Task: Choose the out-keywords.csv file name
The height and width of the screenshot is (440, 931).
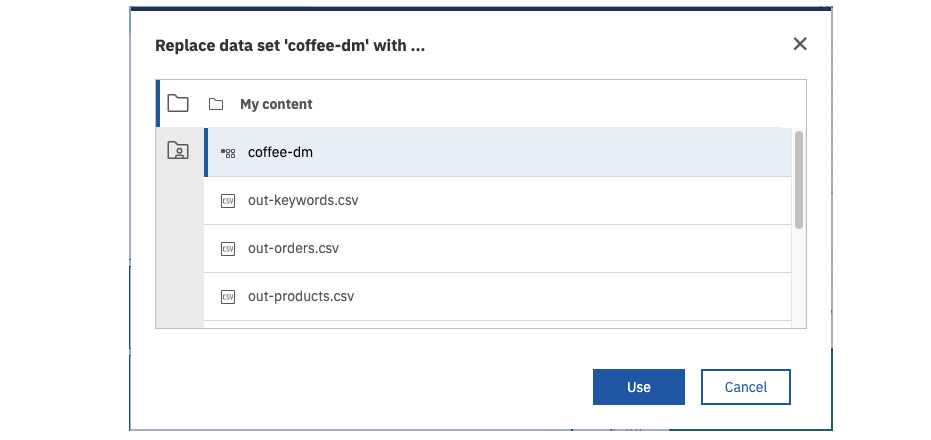Action: [303, 200]
